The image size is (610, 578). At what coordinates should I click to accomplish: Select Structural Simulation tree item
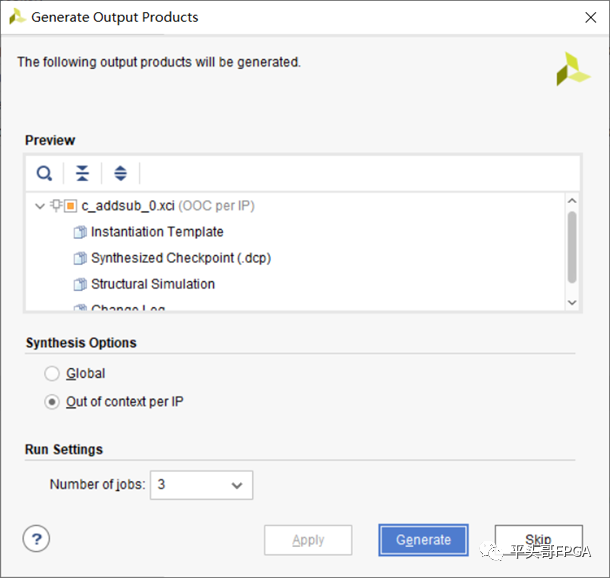coord(152,284)
